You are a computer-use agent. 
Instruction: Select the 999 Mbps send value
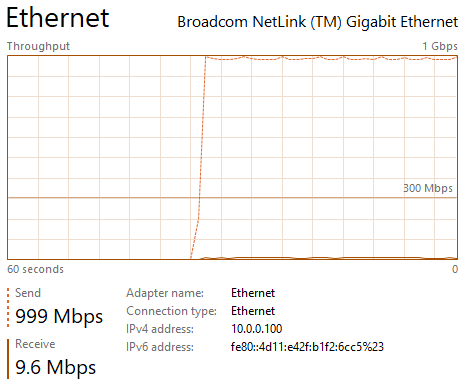(x=59, y=316)
